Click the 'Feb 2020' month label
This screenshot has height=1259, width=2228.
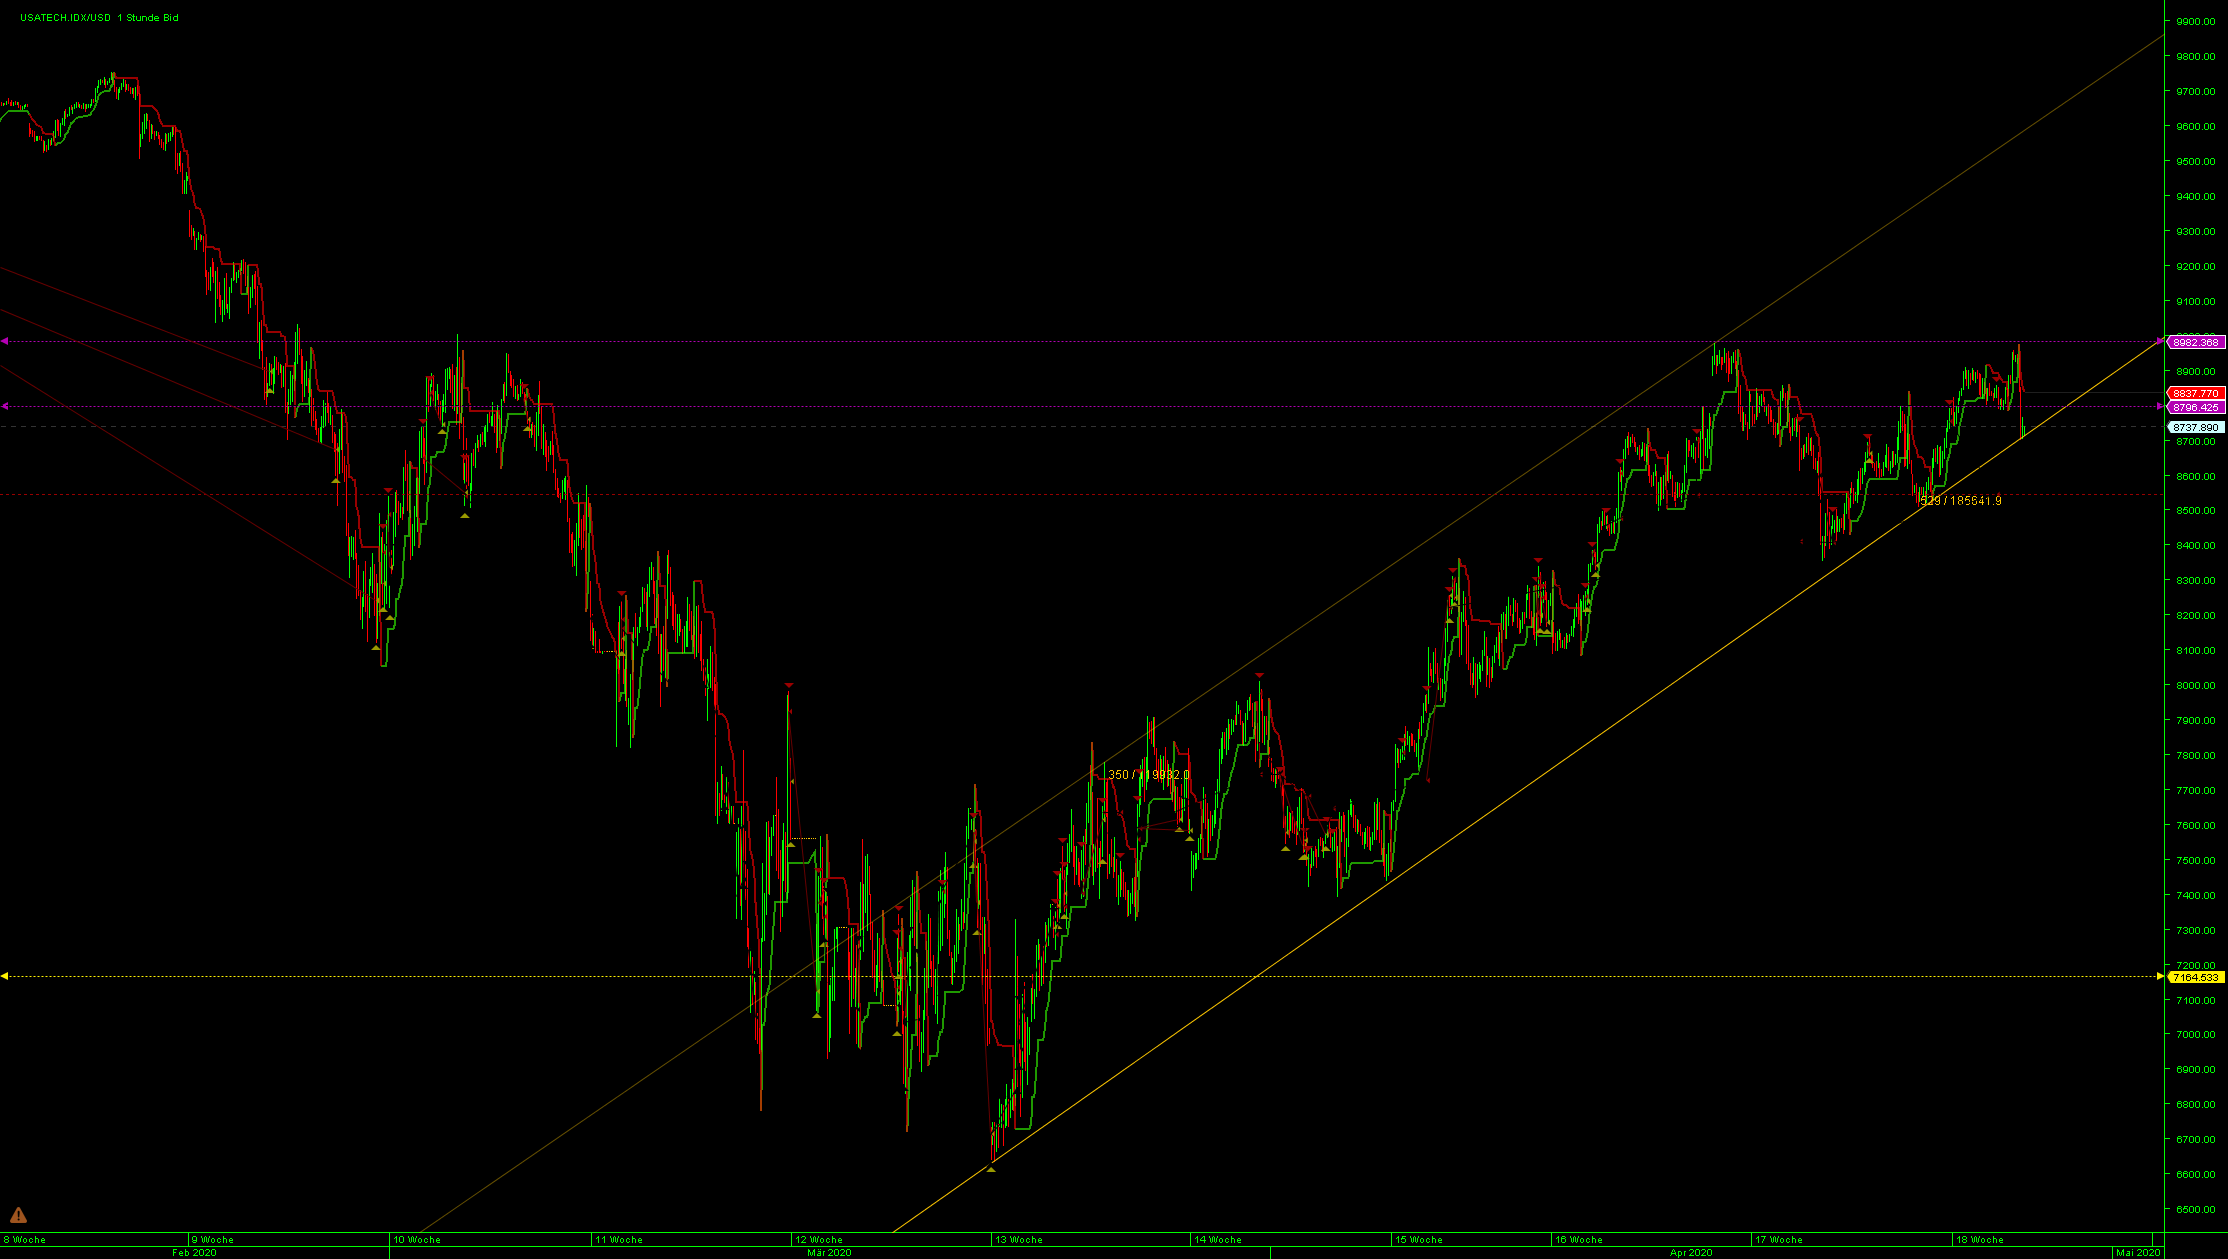(194, 1252)
